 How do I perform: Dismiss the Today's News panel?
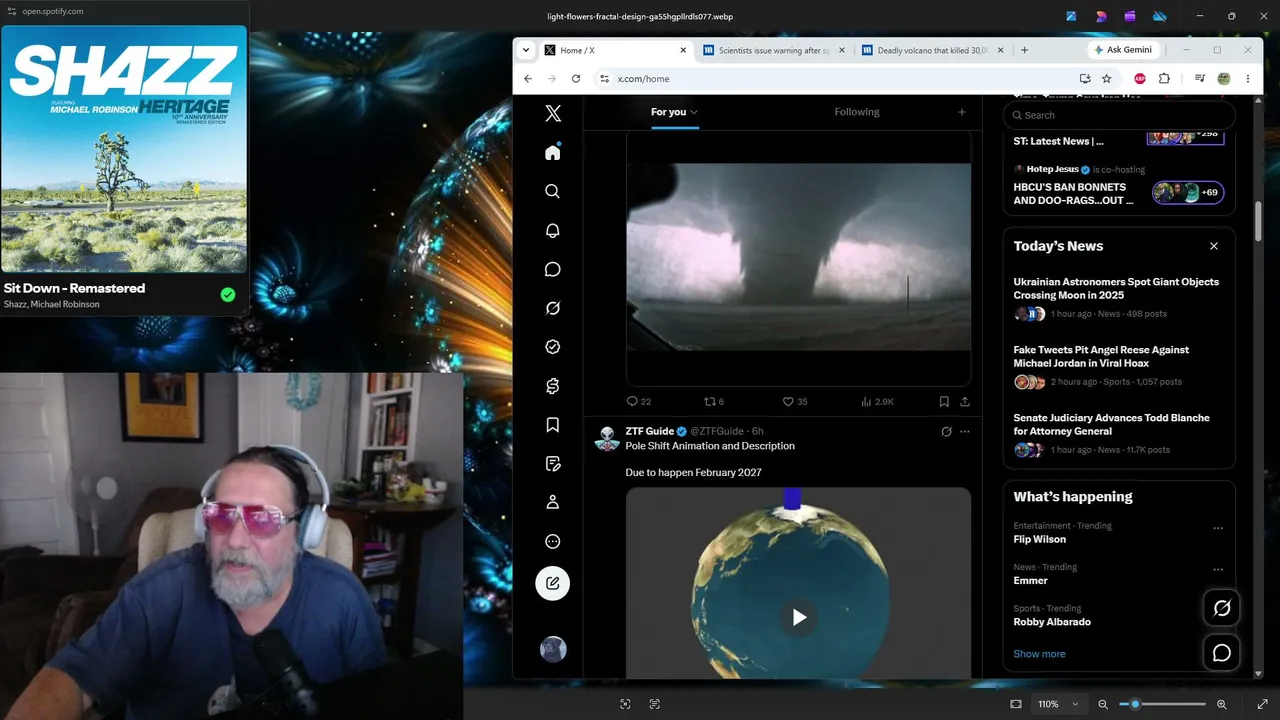(1214, 246)
